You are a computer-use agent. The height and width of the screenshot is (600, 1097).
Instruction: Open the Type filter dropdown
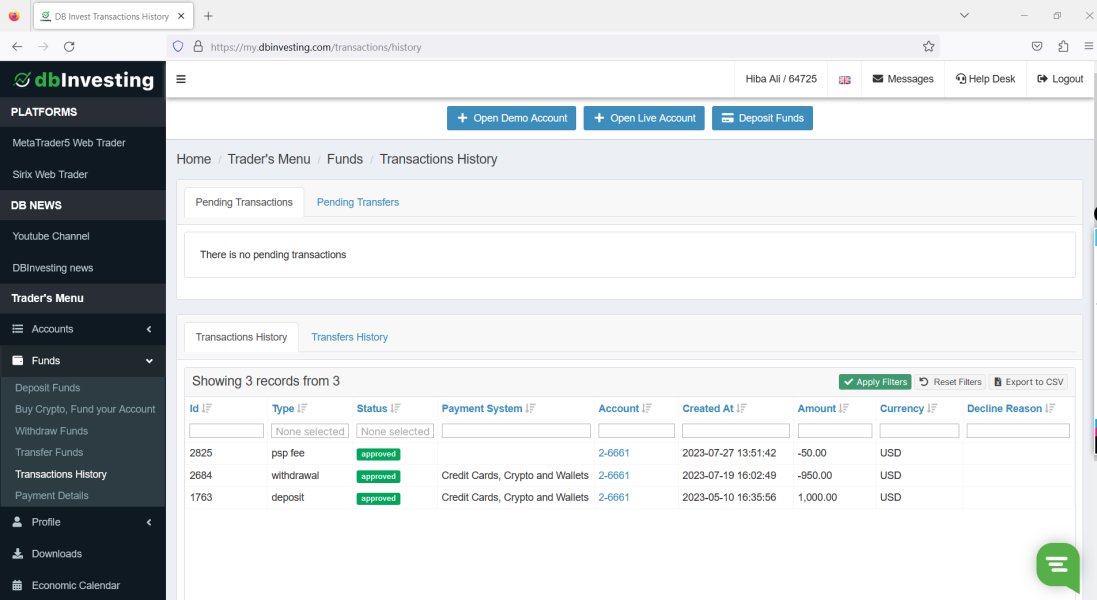pos(309,431)
